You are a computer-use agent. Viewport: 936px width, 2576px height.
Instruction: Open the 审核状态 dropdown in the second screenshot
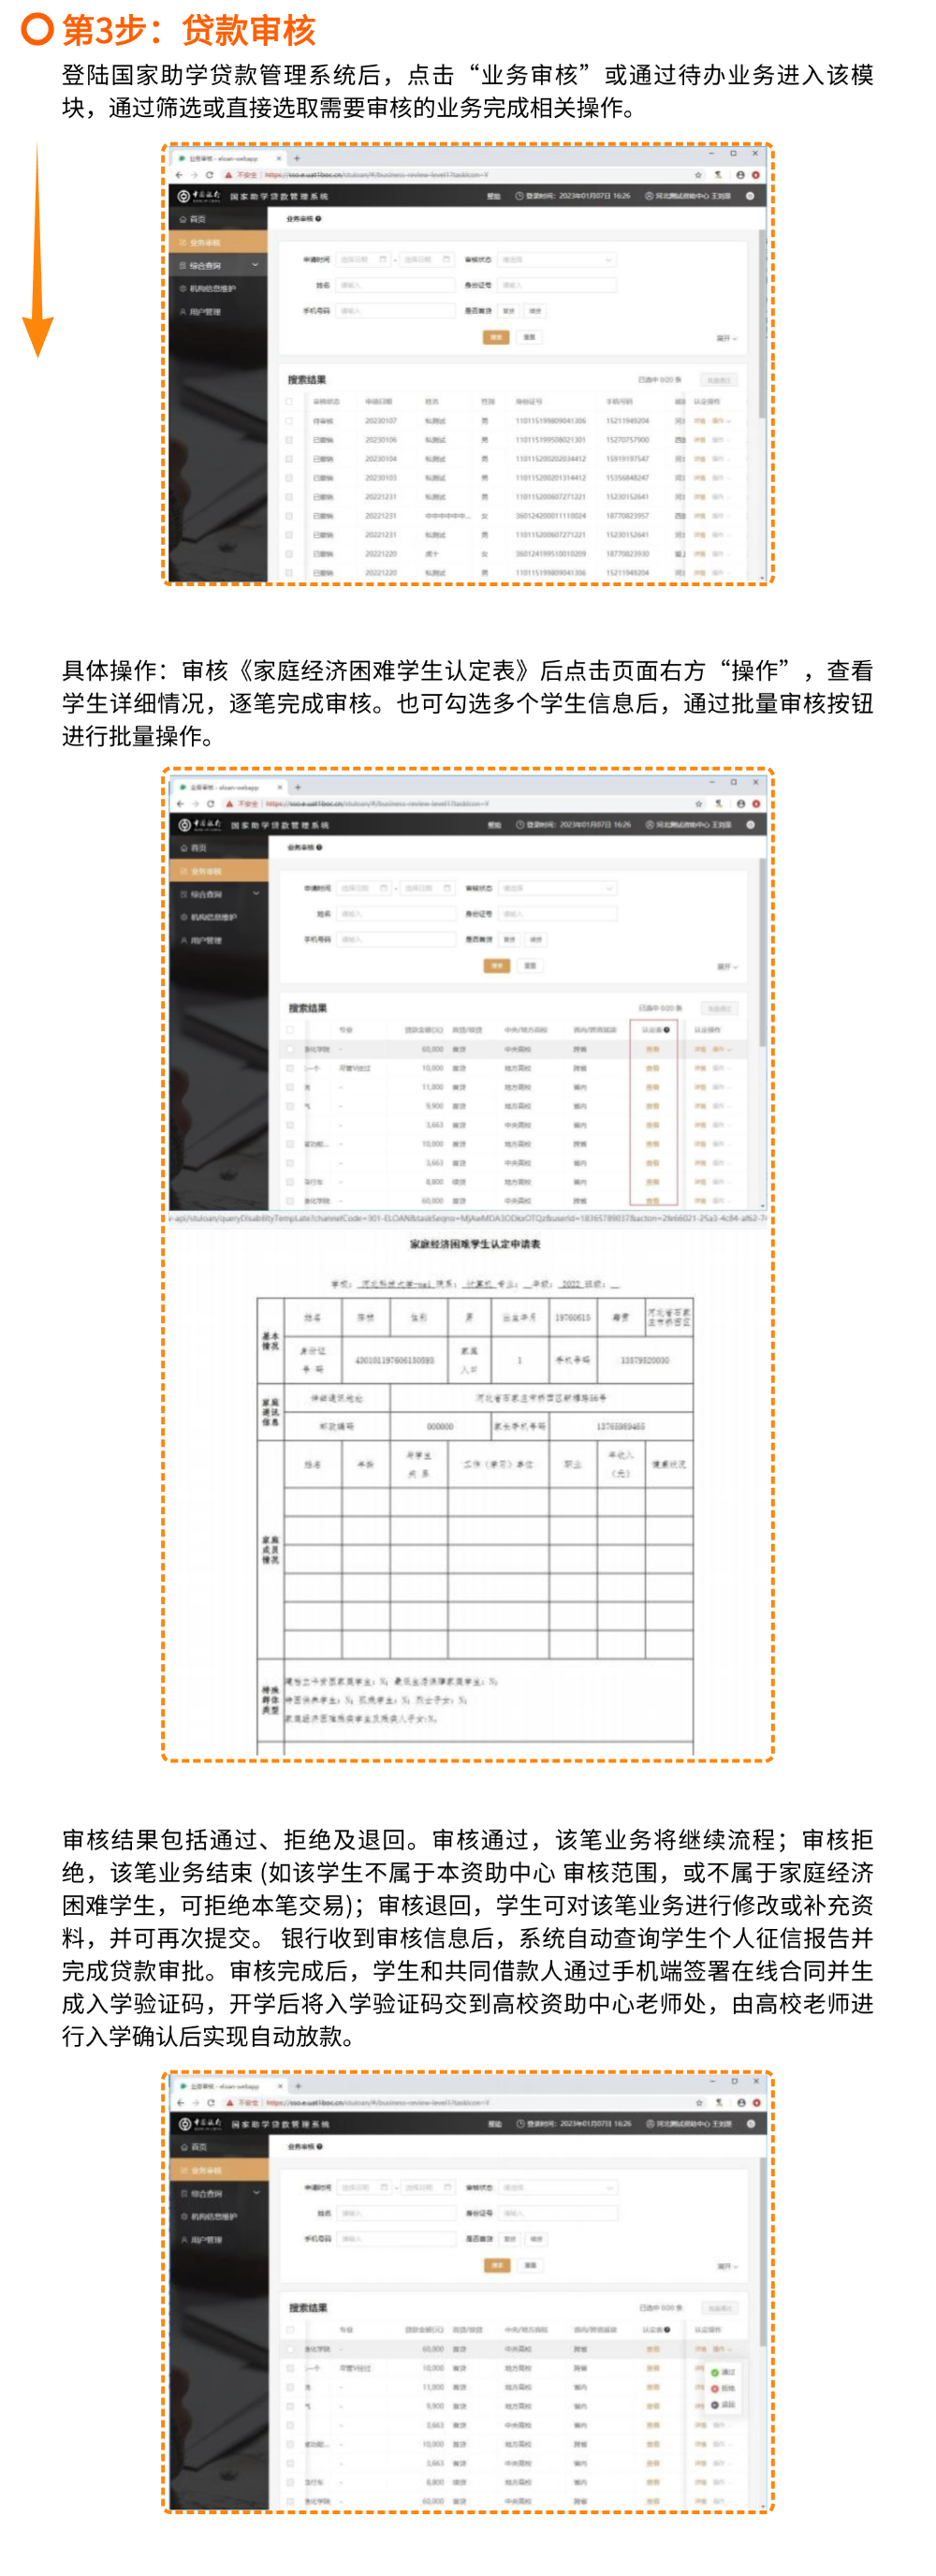point(558,888)
